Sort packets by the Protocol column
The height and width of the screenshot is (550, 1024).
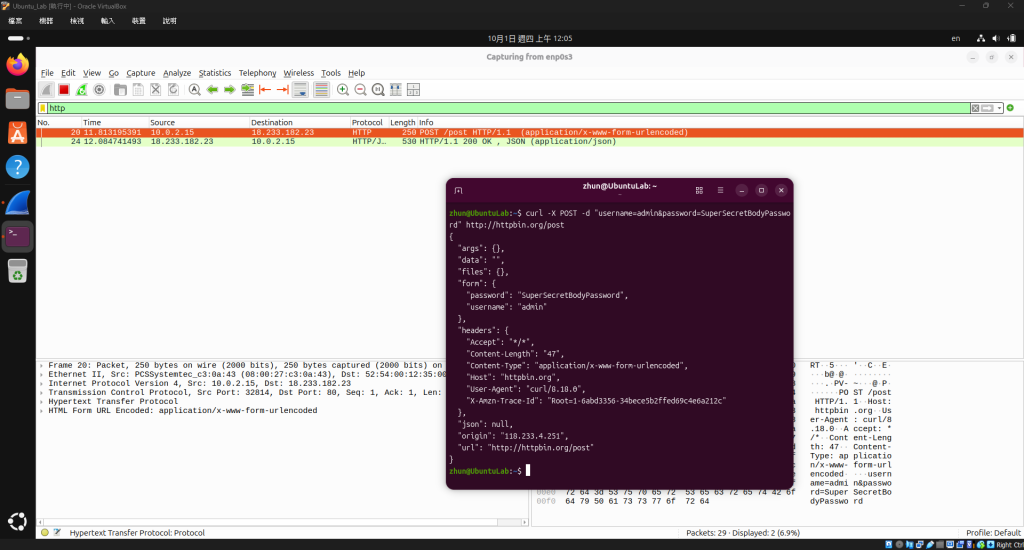369,122
